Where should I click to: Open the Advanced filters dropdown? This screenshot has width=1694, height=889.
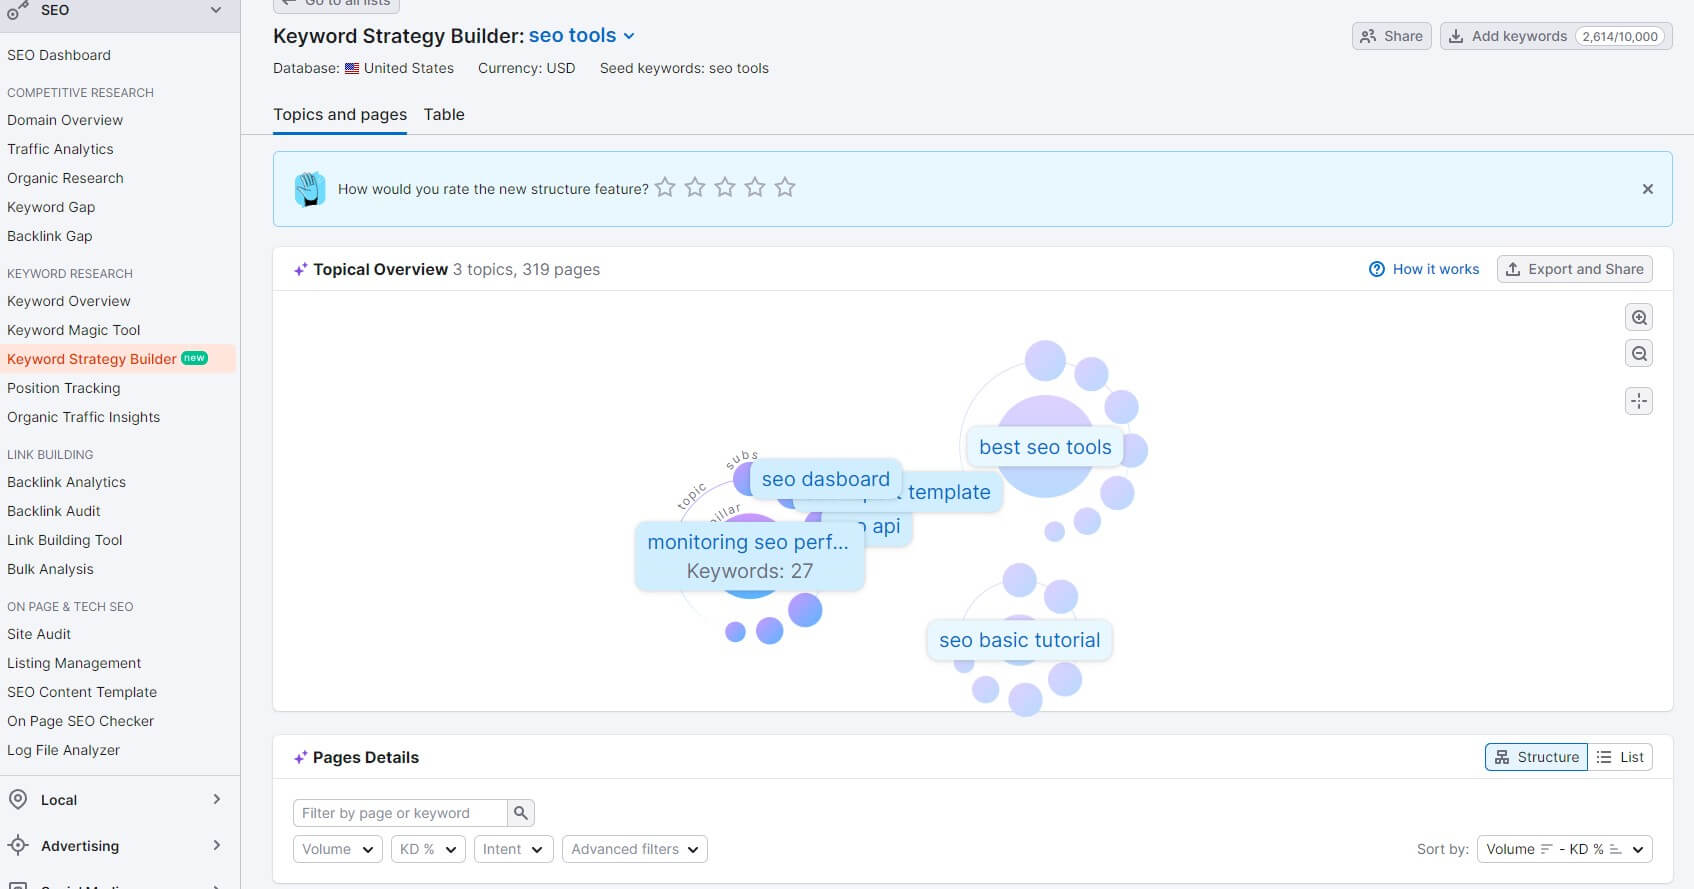click(635, 849)
